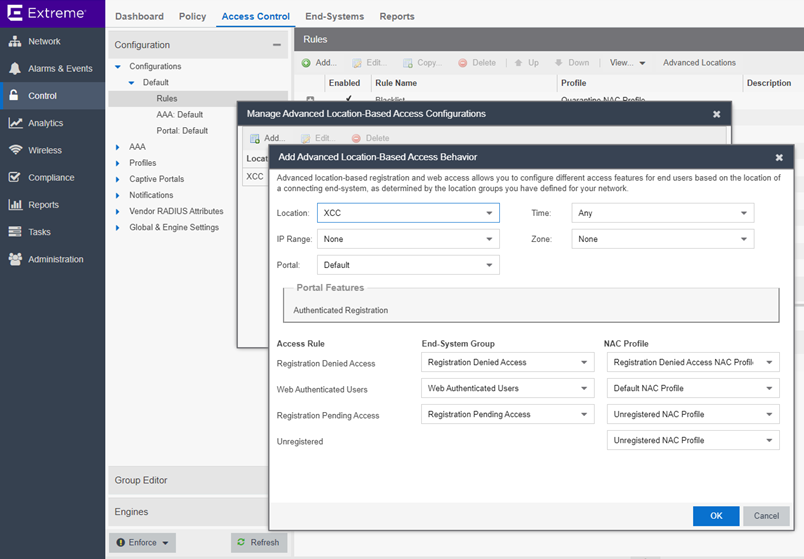Viewport: 804px width, 559px height.
Task: Select AAA: Default tree item
Action: tap(179, 115)
